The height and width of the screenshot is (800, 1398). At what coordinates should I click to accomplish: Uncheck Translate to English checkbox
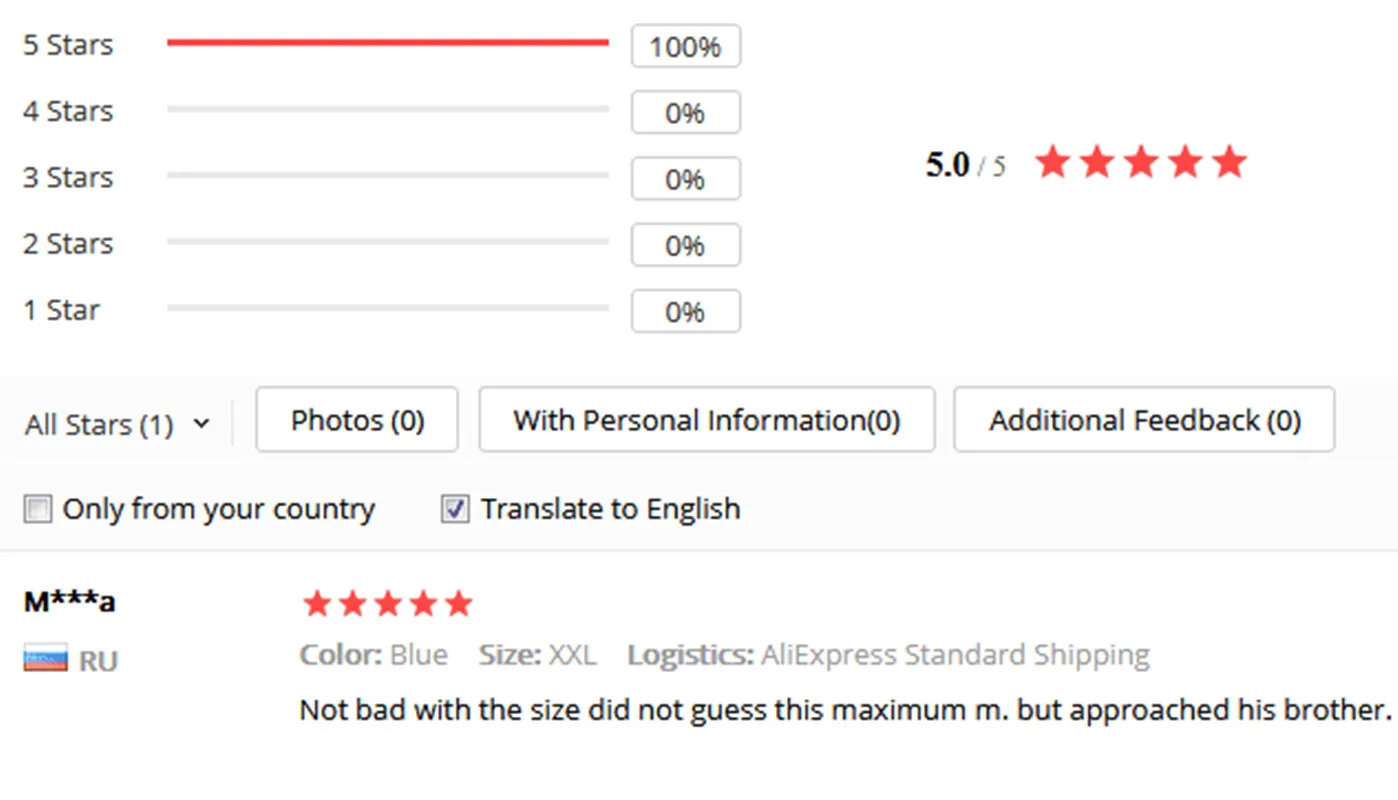(x=455, y=510)
